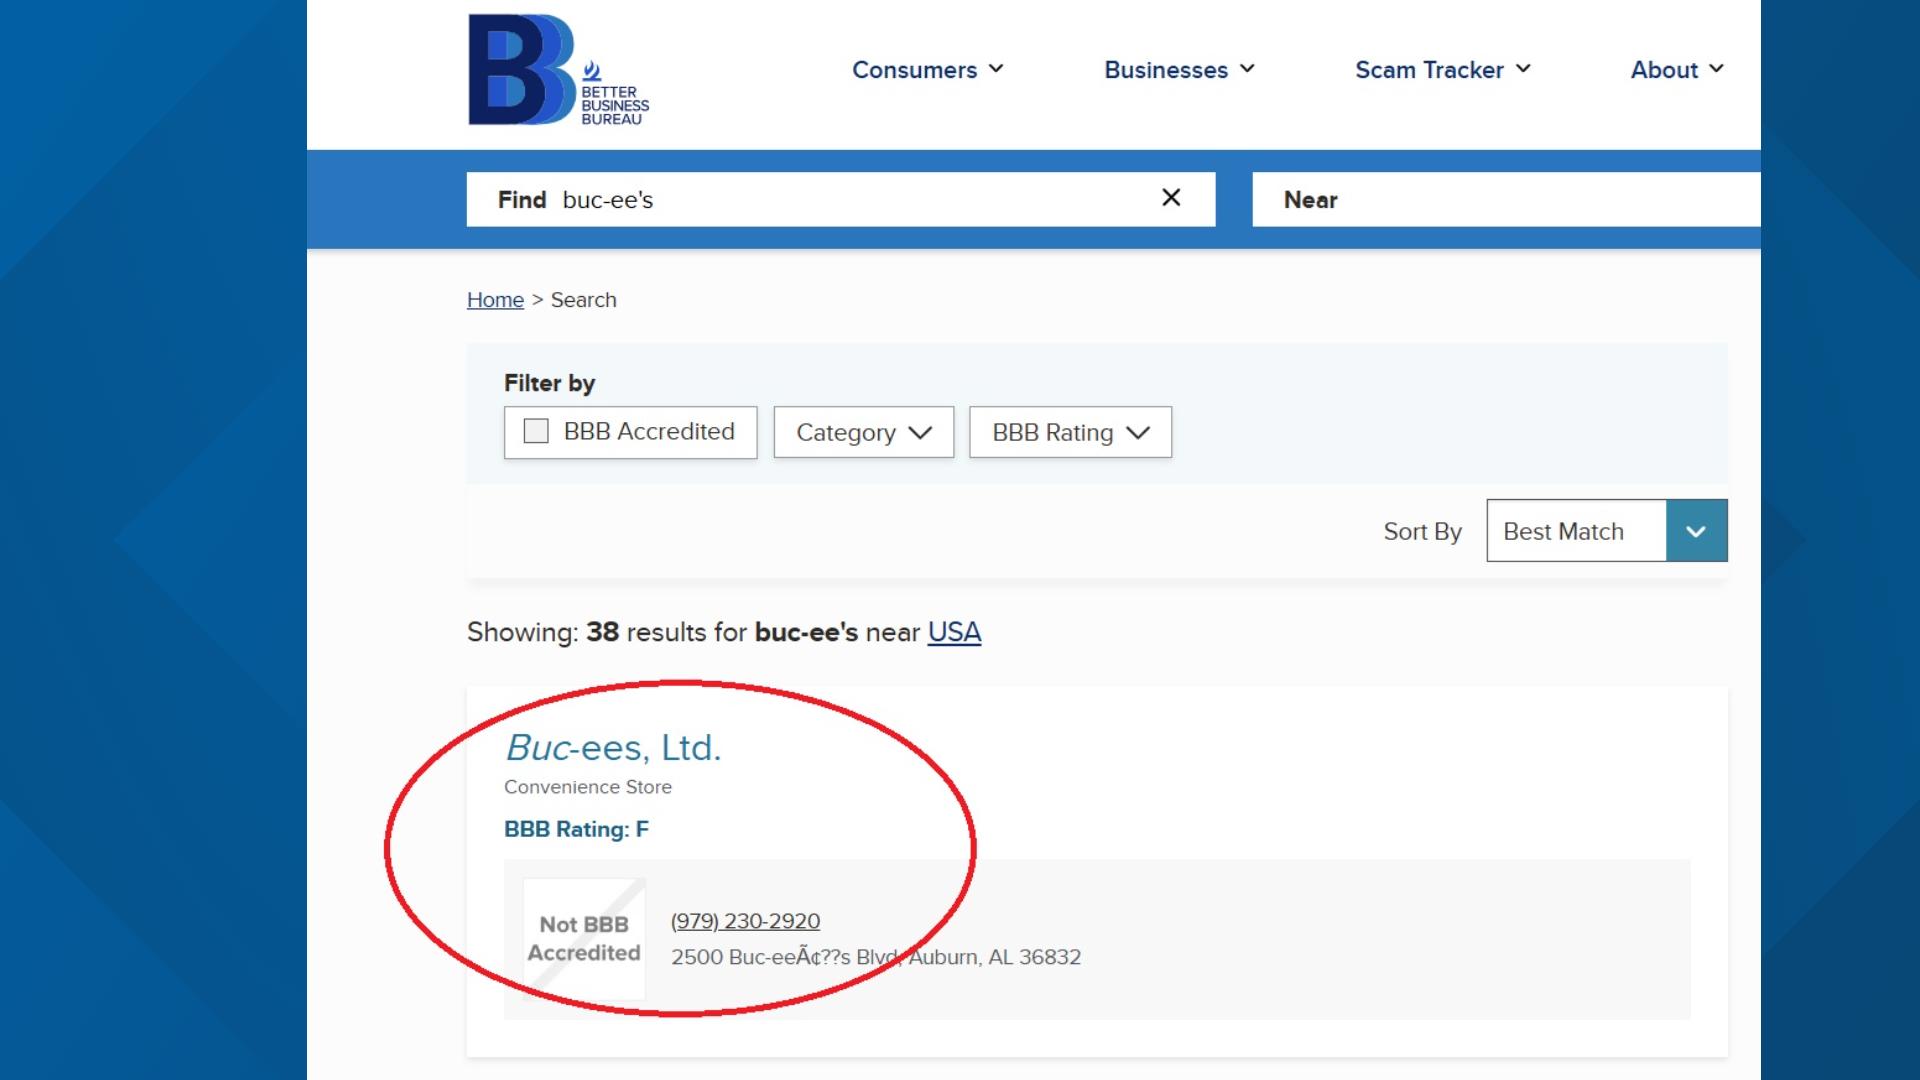Click the Not BBB Accredited badge
Viewport: 1920px width, 1080px height.
584,939
